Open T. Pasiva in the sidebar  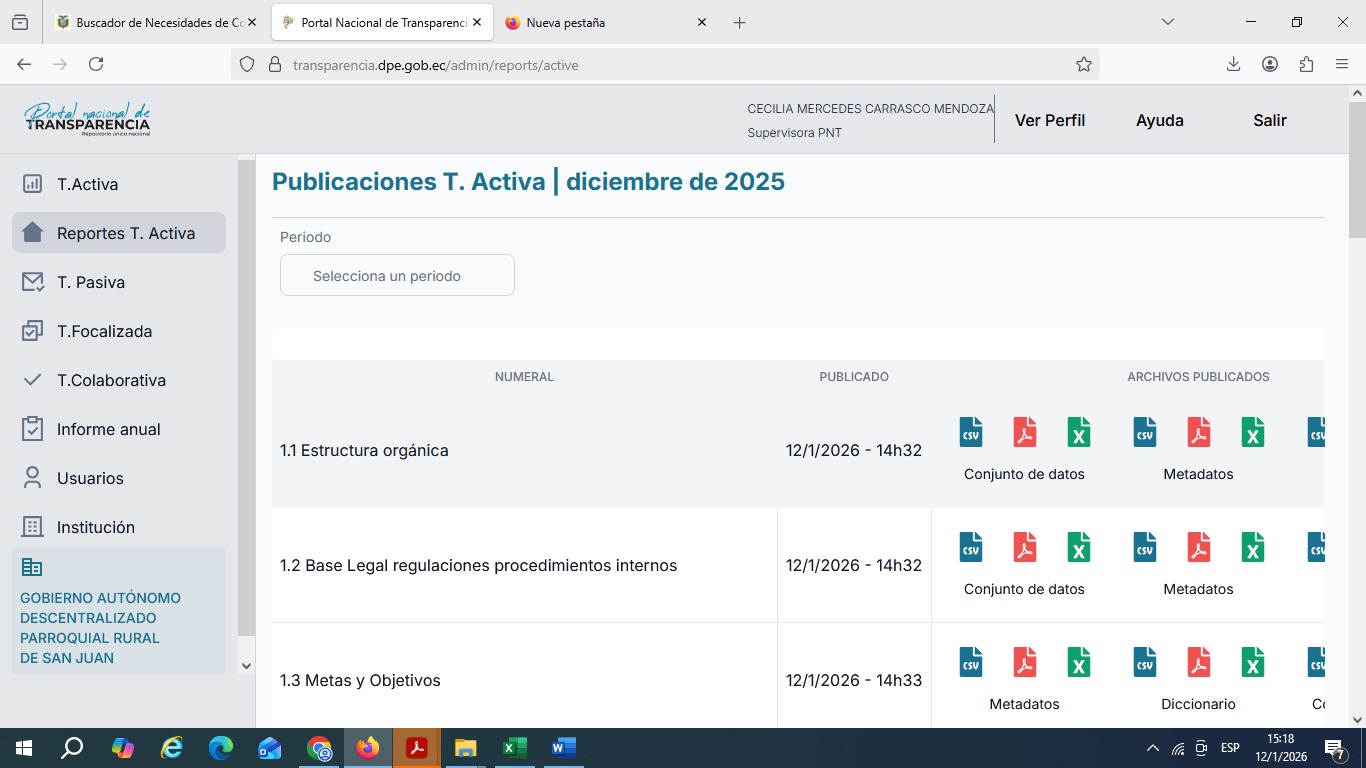pyautogui.click(x=91, y=282)
